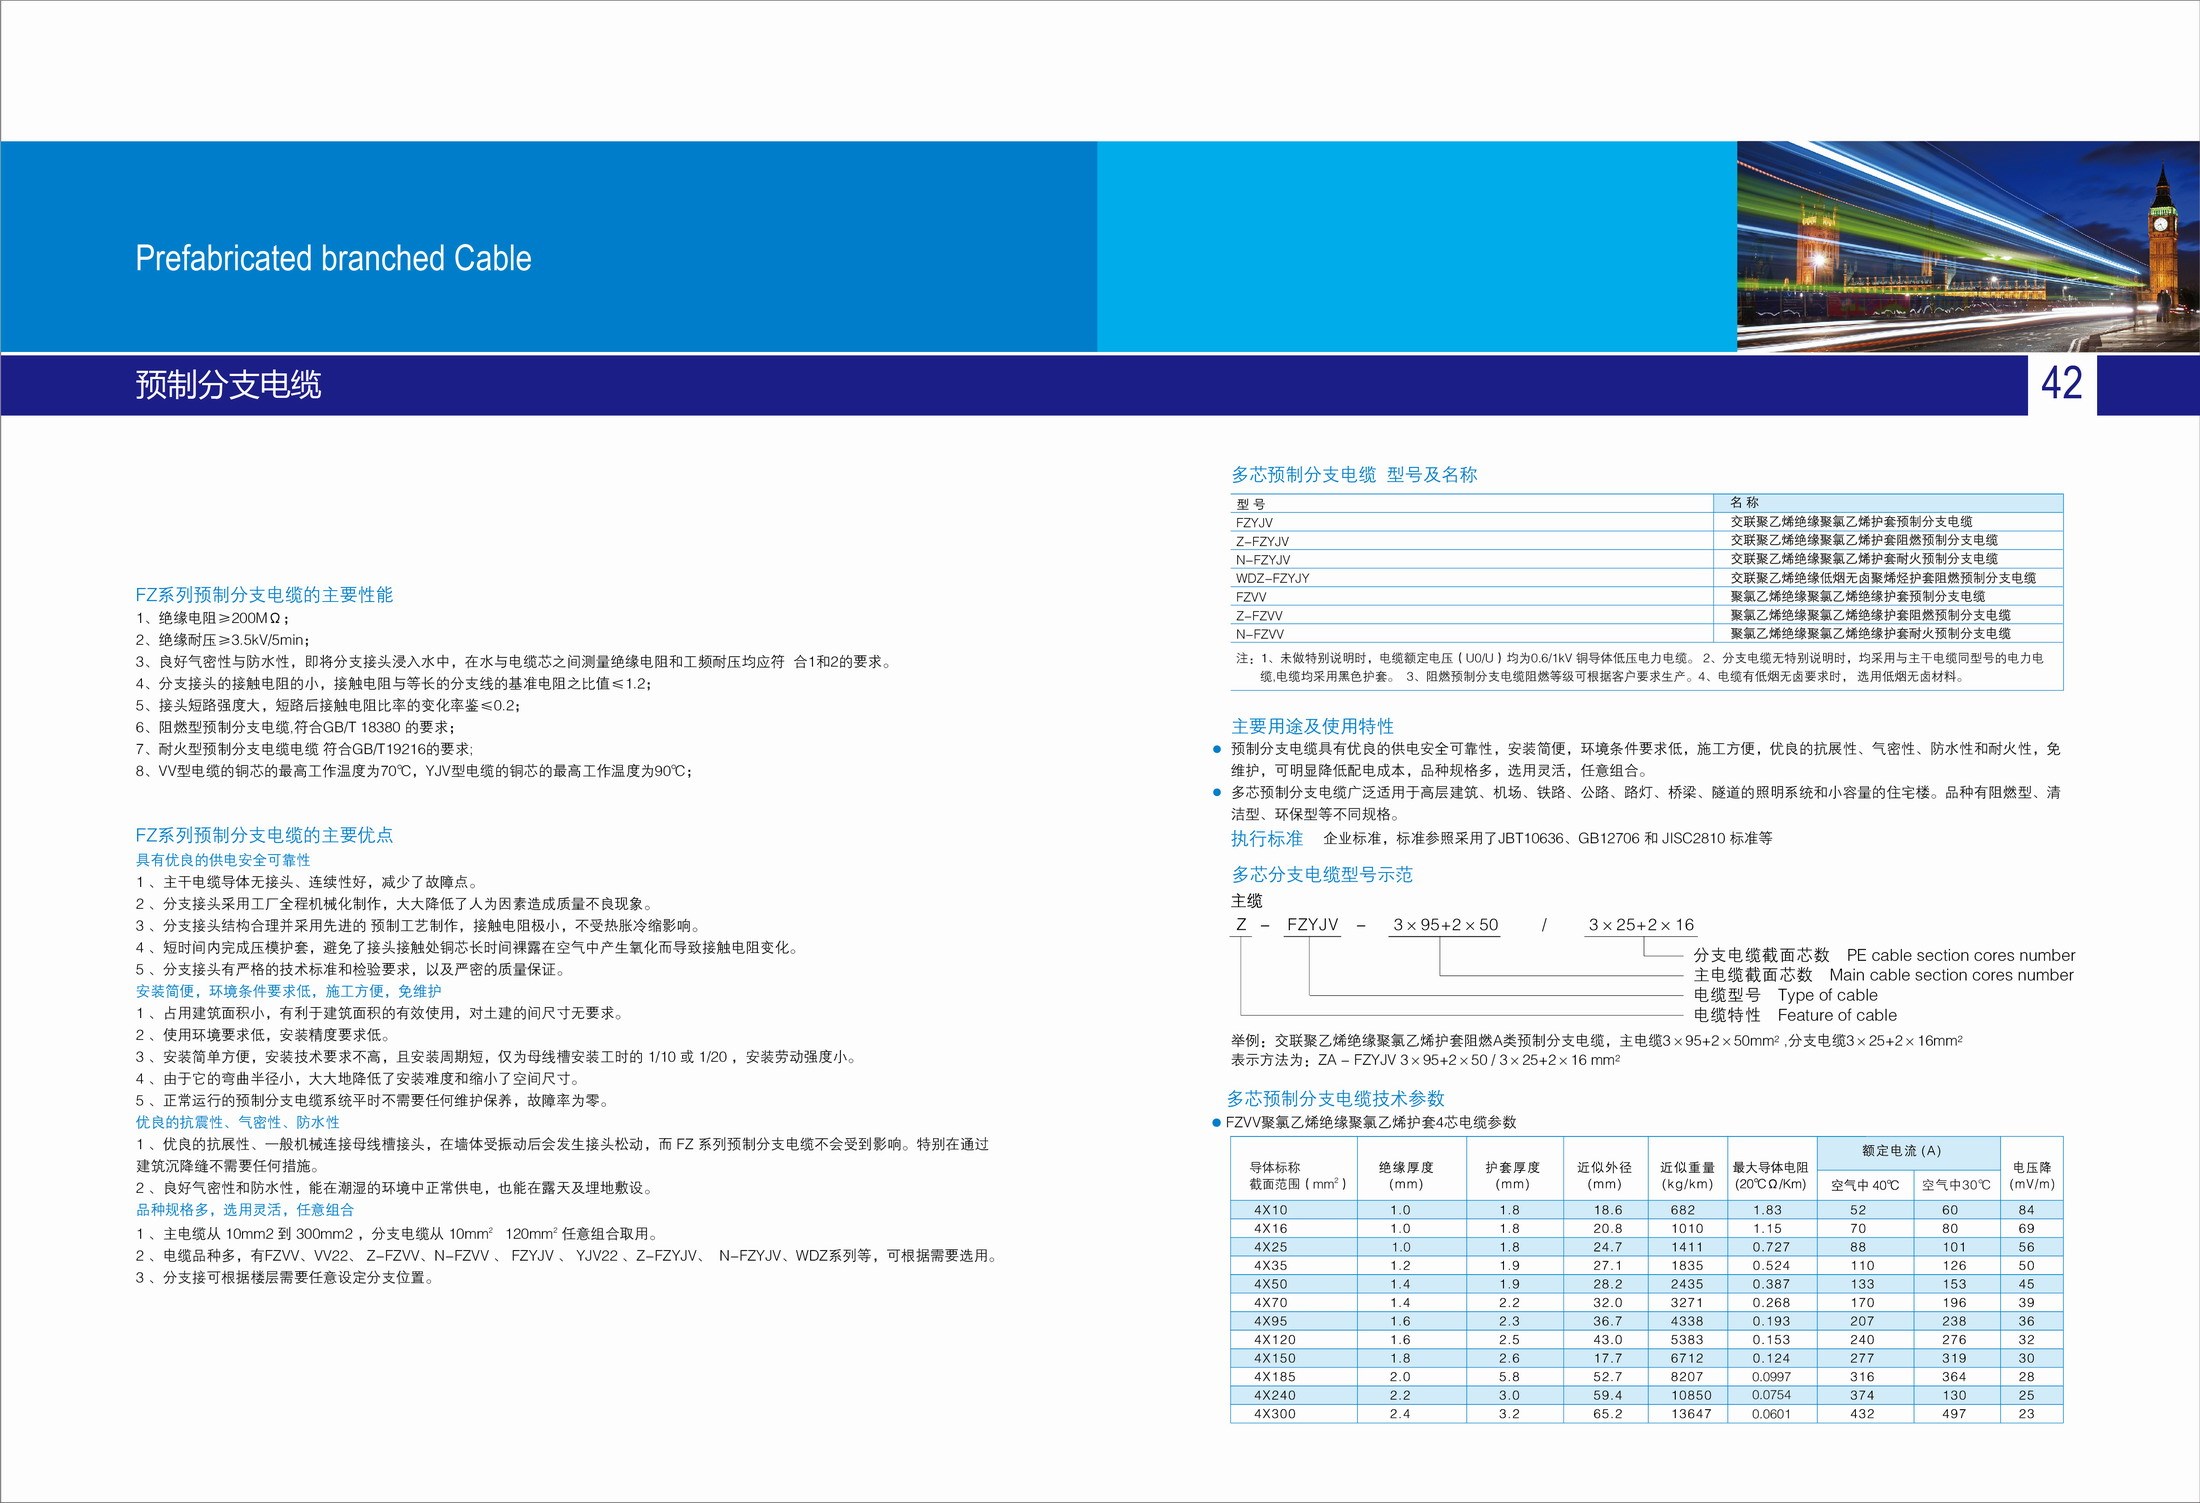Click the 'Prefabricated branched Cable' title
The width and height of the screenshot is (2200, 1503).
(x=333, y=259)
